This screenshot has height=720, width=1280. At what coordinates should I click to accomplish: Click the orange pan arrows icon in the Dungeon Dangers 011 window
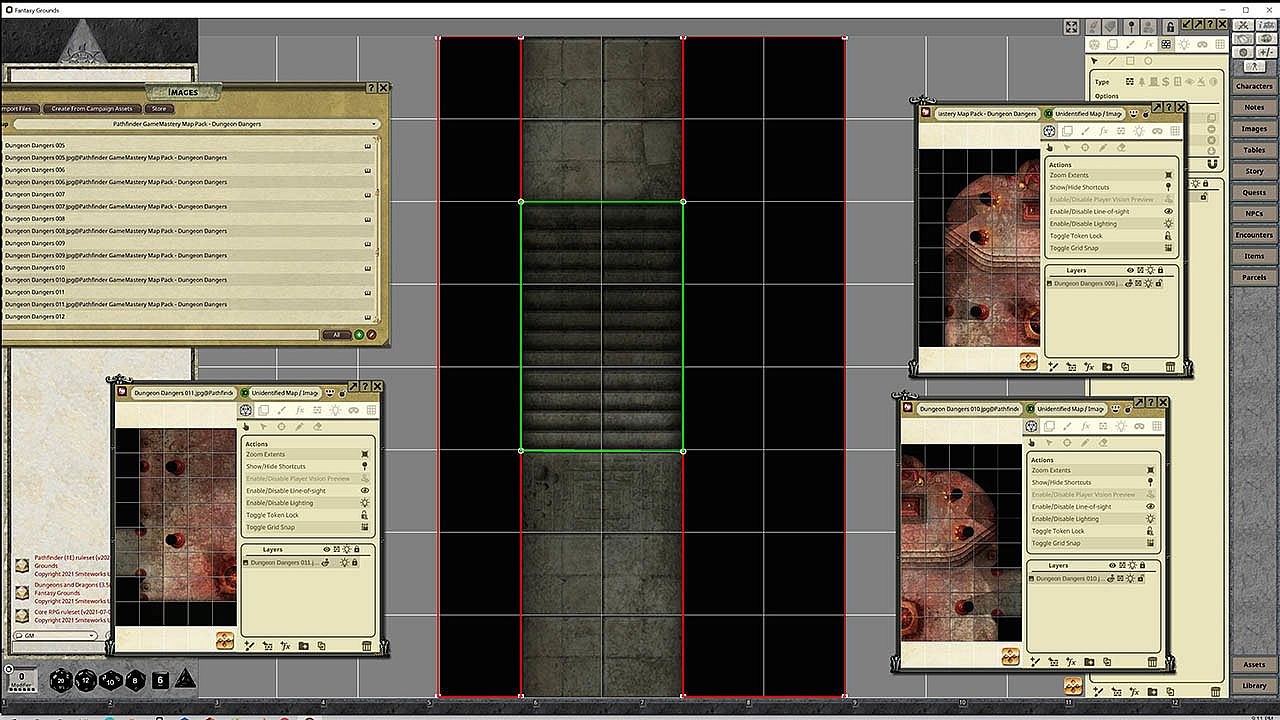(225, 641)
